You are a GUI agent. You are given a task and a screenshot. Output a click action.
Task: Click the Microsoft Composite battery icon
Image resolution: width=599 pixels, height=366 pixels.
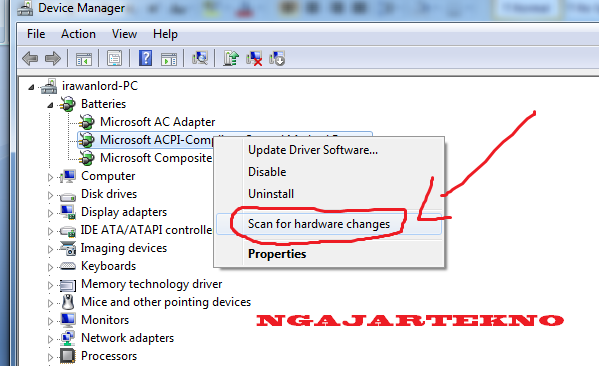[87, 158]
